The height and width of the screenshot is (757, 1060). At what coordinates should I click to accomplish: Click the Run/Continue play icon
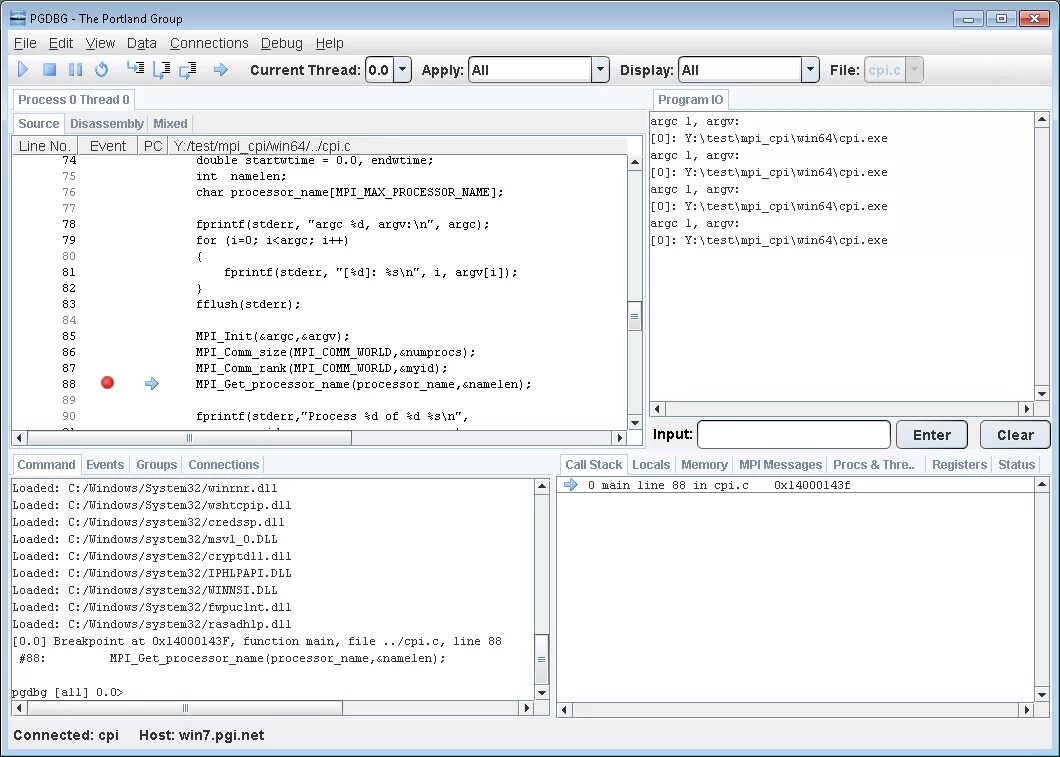tap(23, 70)
